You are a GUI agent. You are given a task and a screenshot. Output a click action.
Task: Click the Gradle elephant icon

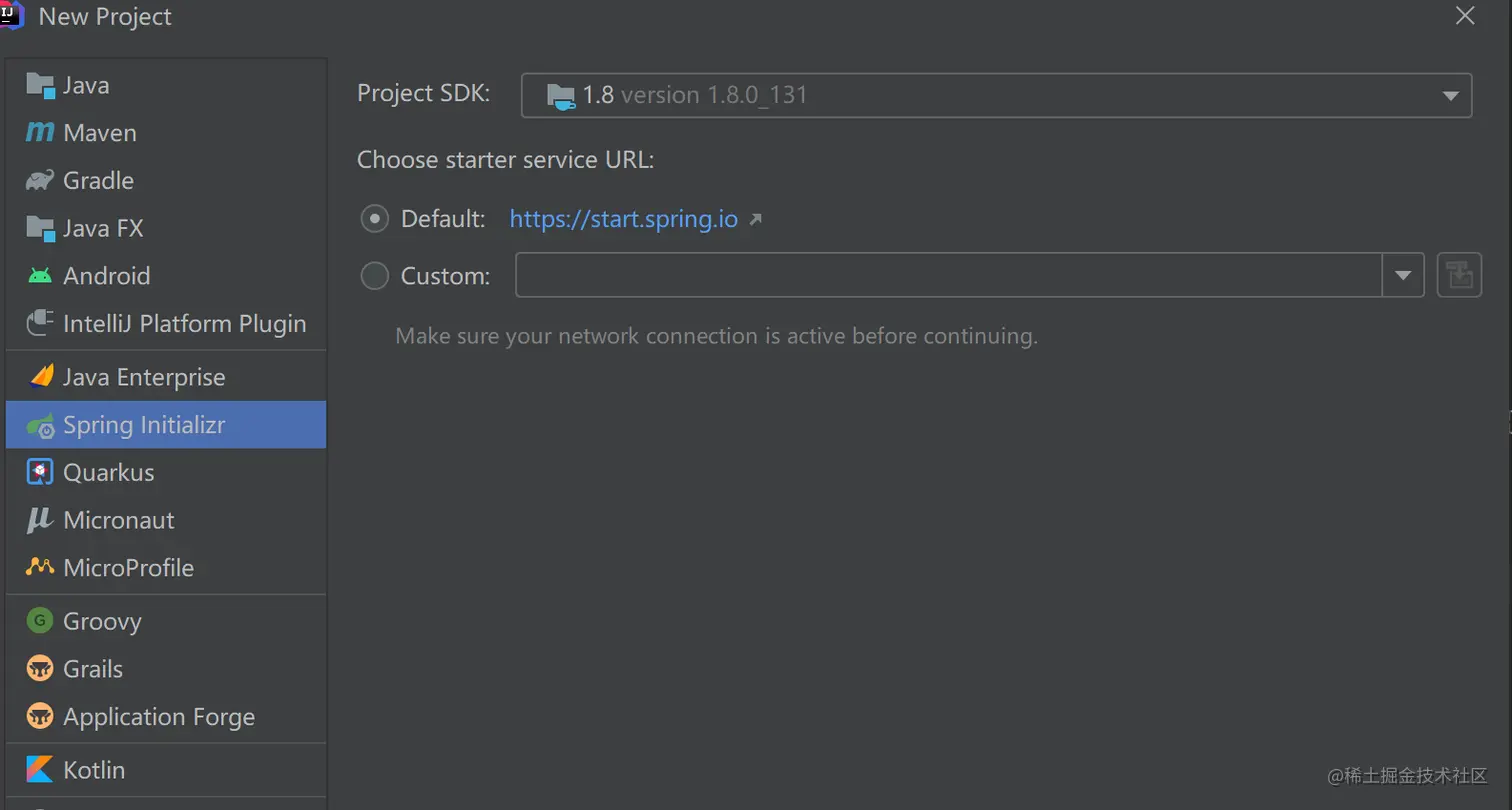40,180
